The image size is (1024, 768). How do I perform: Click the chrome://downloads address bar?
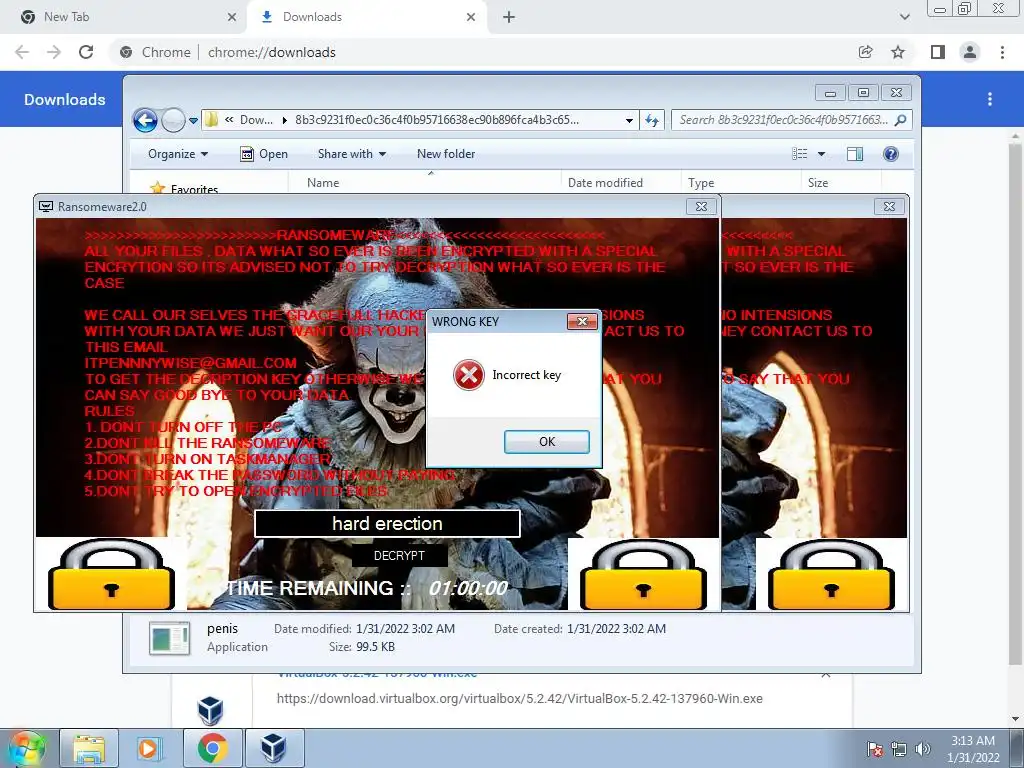pyautogui.click(x=483, y=52)
